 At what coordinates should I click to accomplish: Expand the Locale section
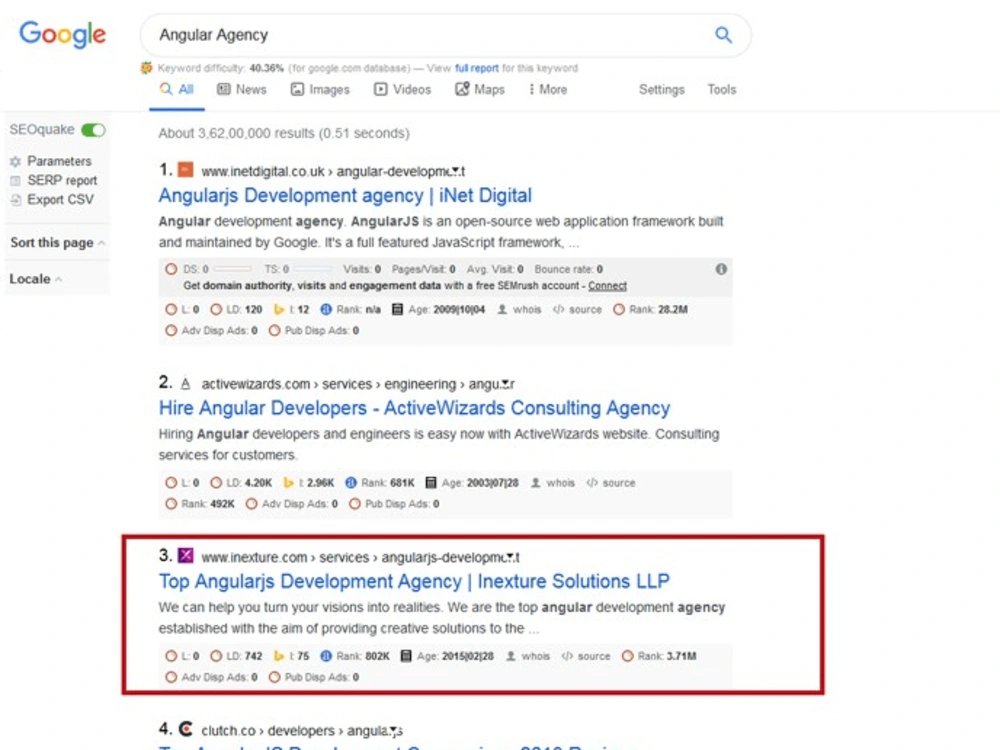coord(36,279)
